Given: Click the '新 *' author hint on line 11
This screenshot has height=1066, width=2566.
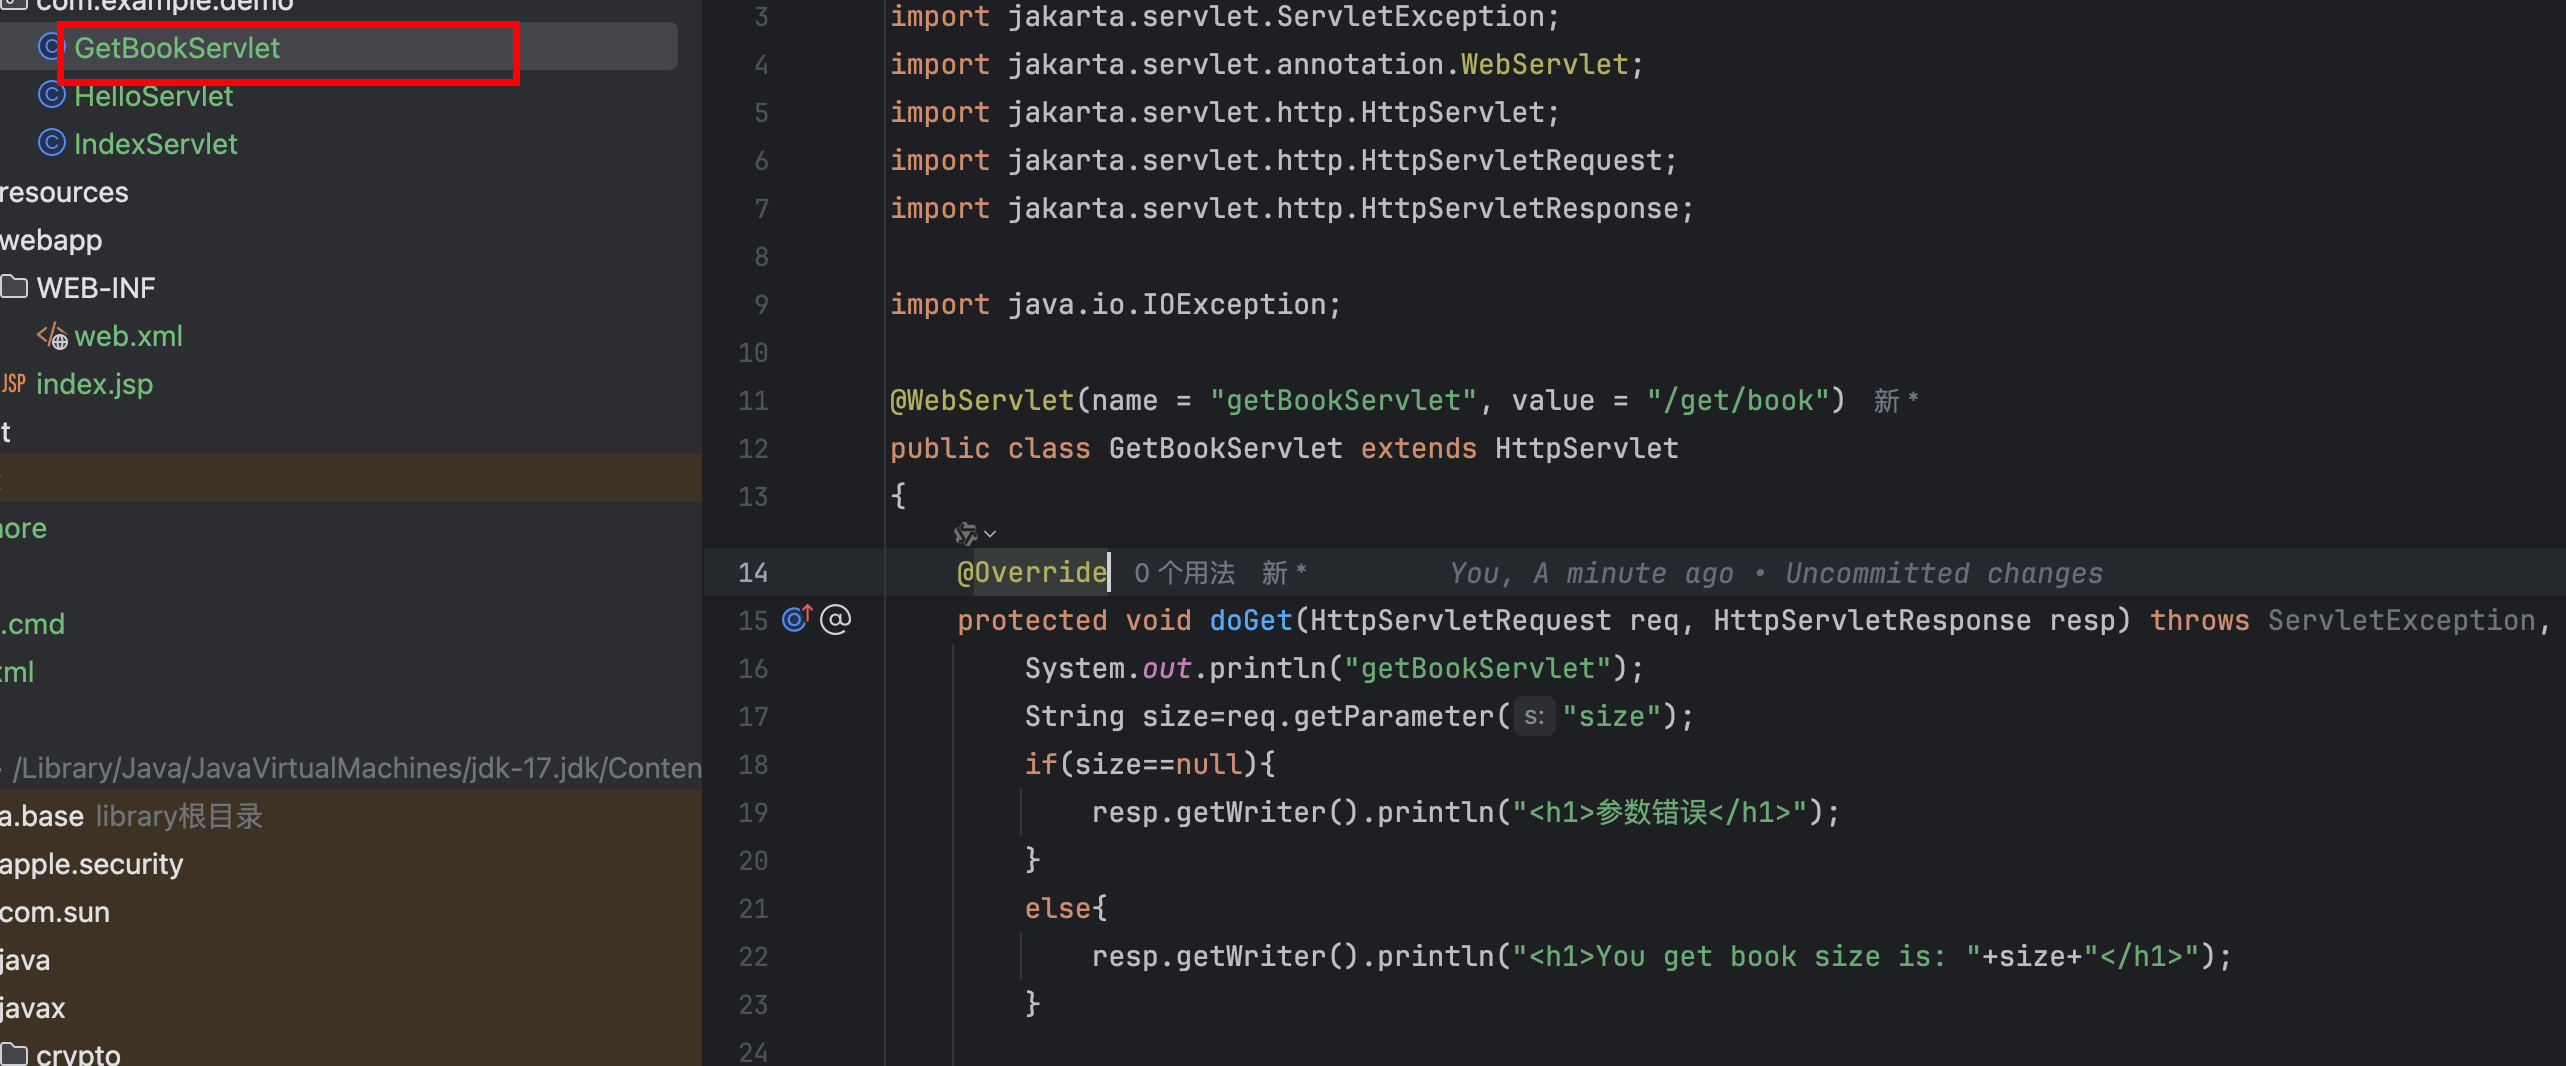Looking at the screenshot, I should point(1895,401).
